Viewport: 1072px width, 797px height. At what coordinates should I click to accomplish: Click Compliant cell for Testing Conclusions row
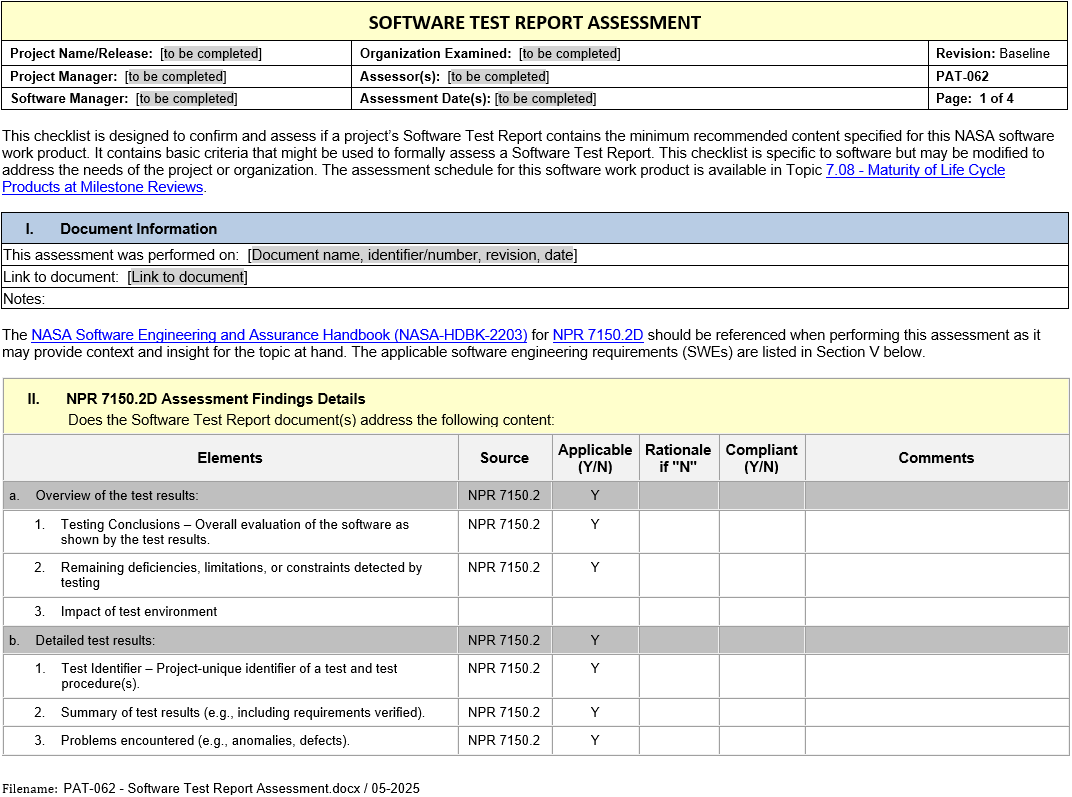(761, 532)
